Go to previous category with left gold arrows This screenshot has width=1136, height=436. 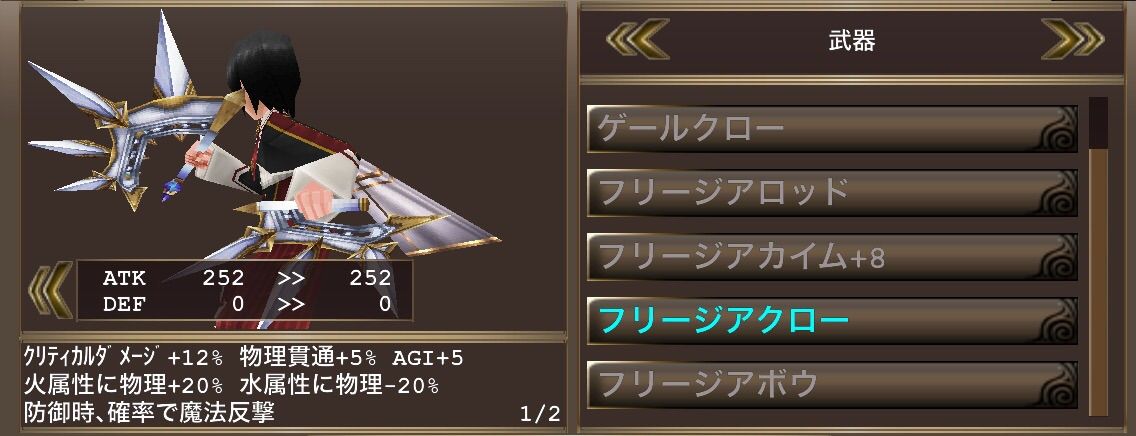tap(638, 40)
